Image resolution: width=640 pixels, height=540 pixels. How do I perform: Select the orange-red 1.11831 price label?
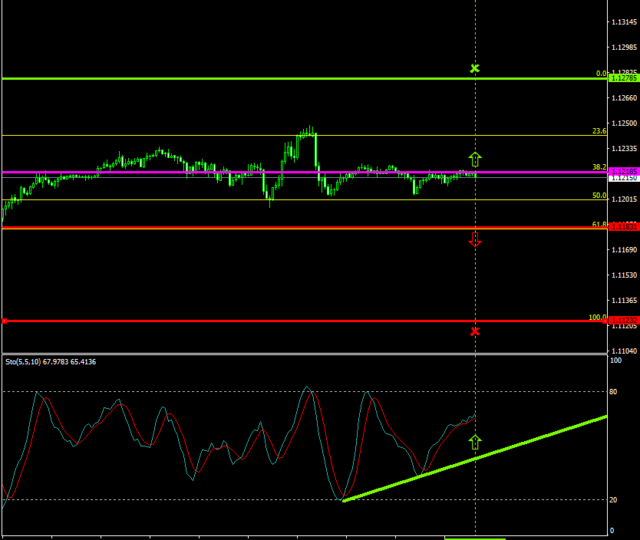(623, 228)
